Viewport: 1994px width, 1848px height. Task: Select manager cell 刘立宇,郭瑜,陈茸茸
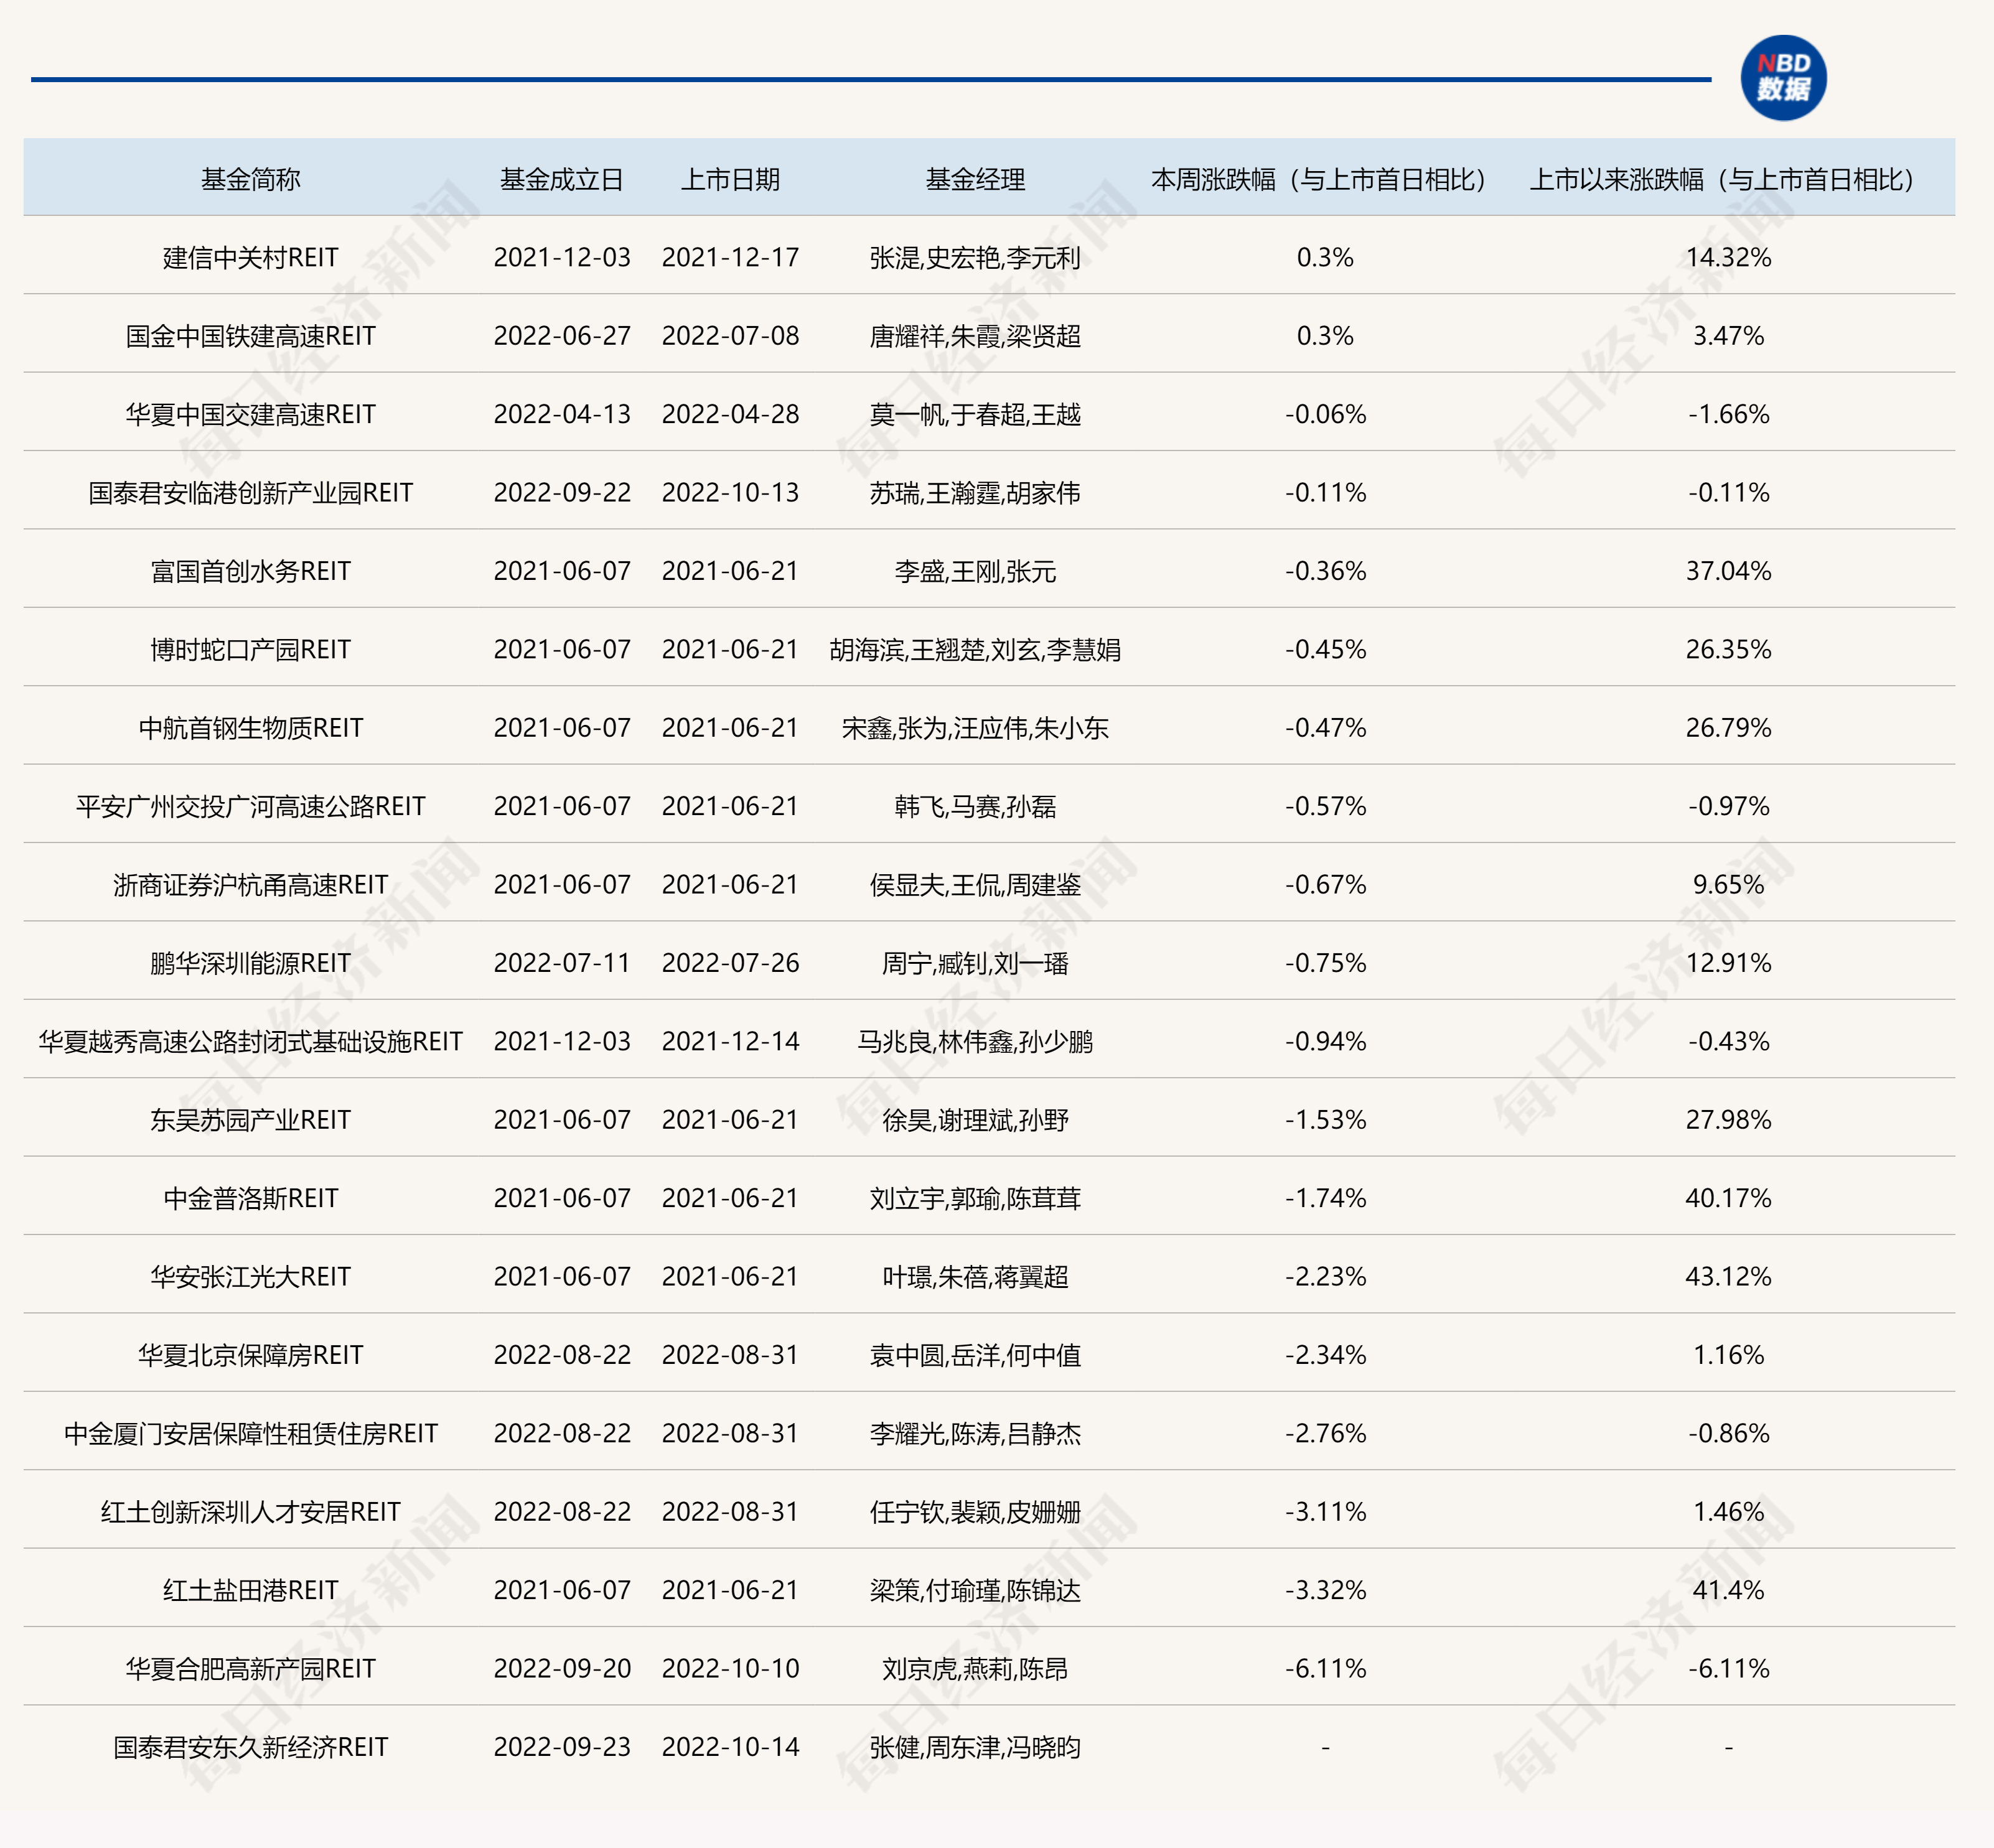coord(975,1198)
